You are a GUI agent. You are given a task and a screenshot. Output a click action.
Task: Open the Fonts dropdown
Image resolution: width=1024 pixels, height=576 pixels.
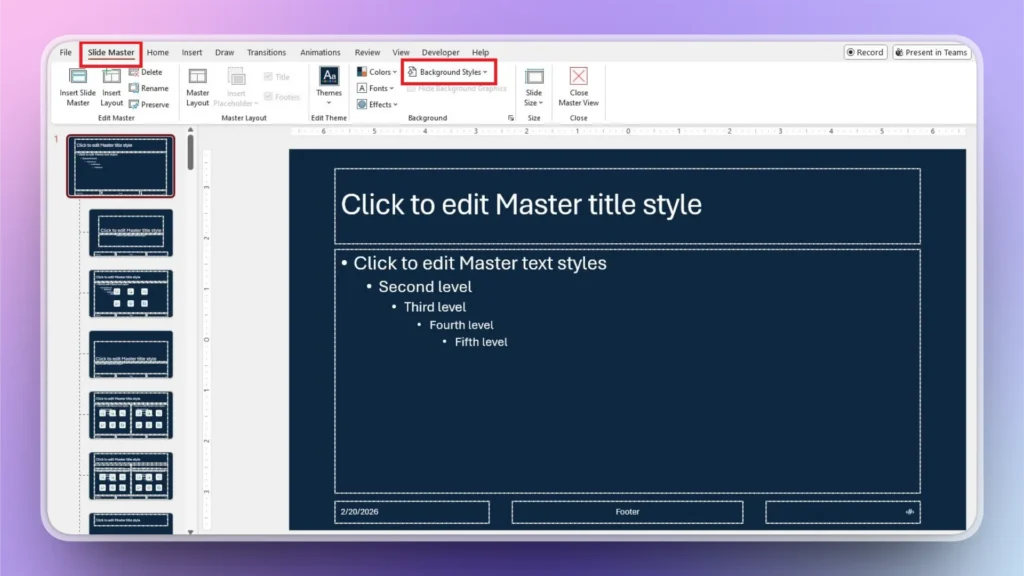(376, 88)
